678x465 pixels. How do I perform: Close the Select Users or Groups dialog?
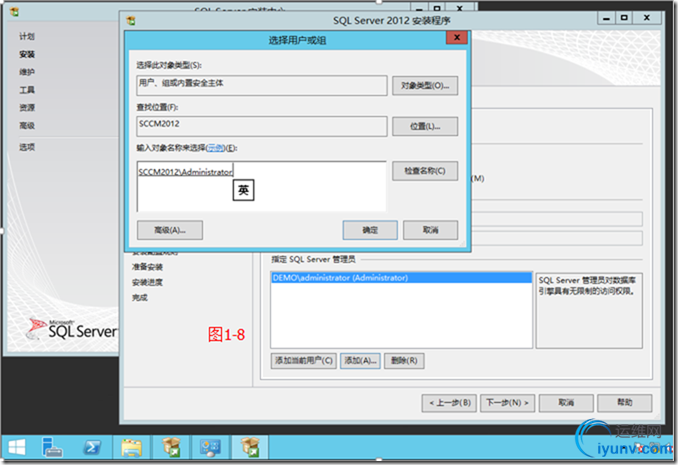pos(457,38)
